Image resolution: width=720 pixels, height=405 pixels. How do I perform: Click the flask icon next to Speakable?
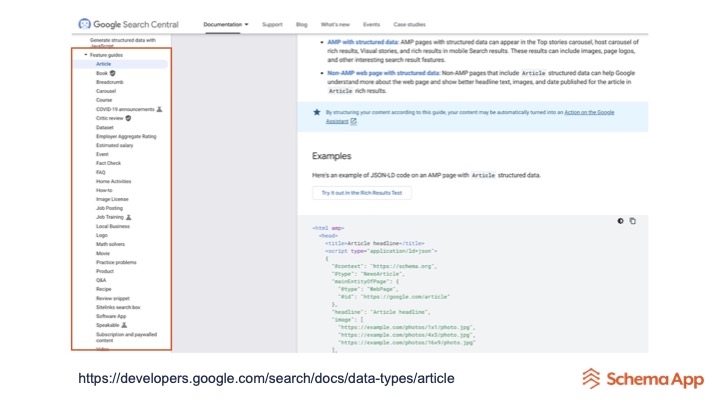(x=124, y=325)
